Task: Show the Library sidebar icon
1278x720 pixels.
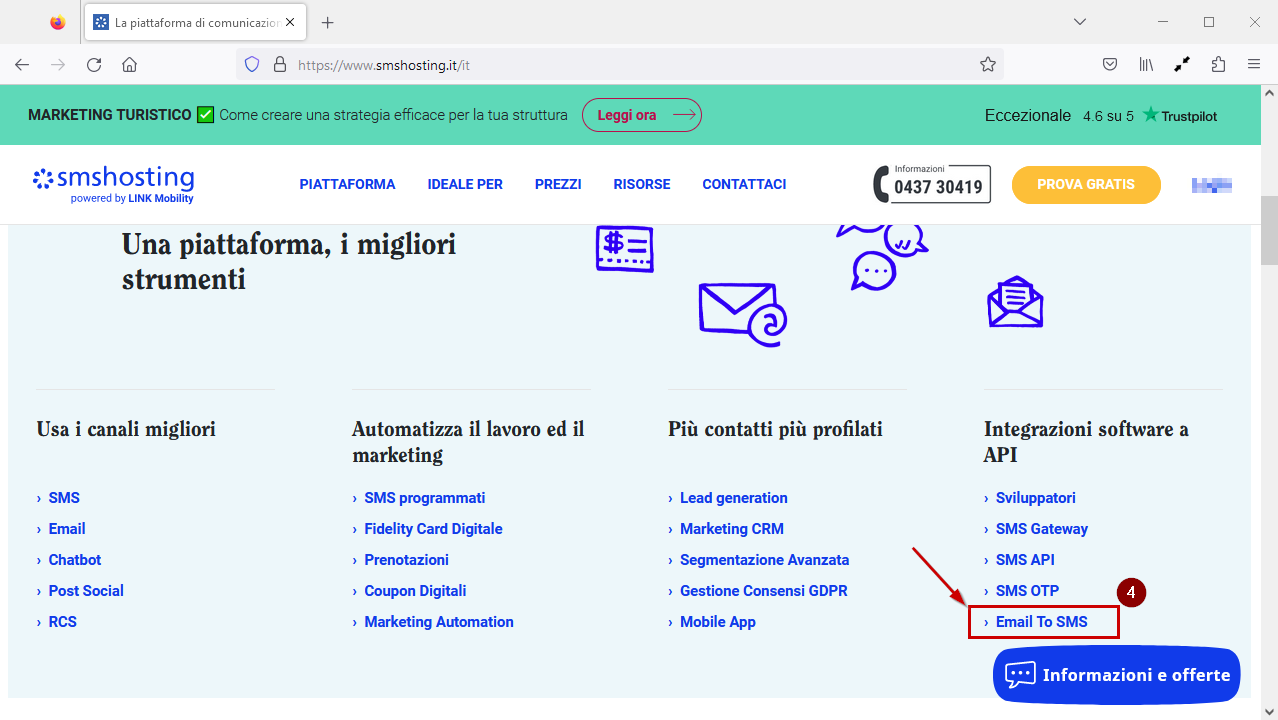Action: (x=1146, y=65)
